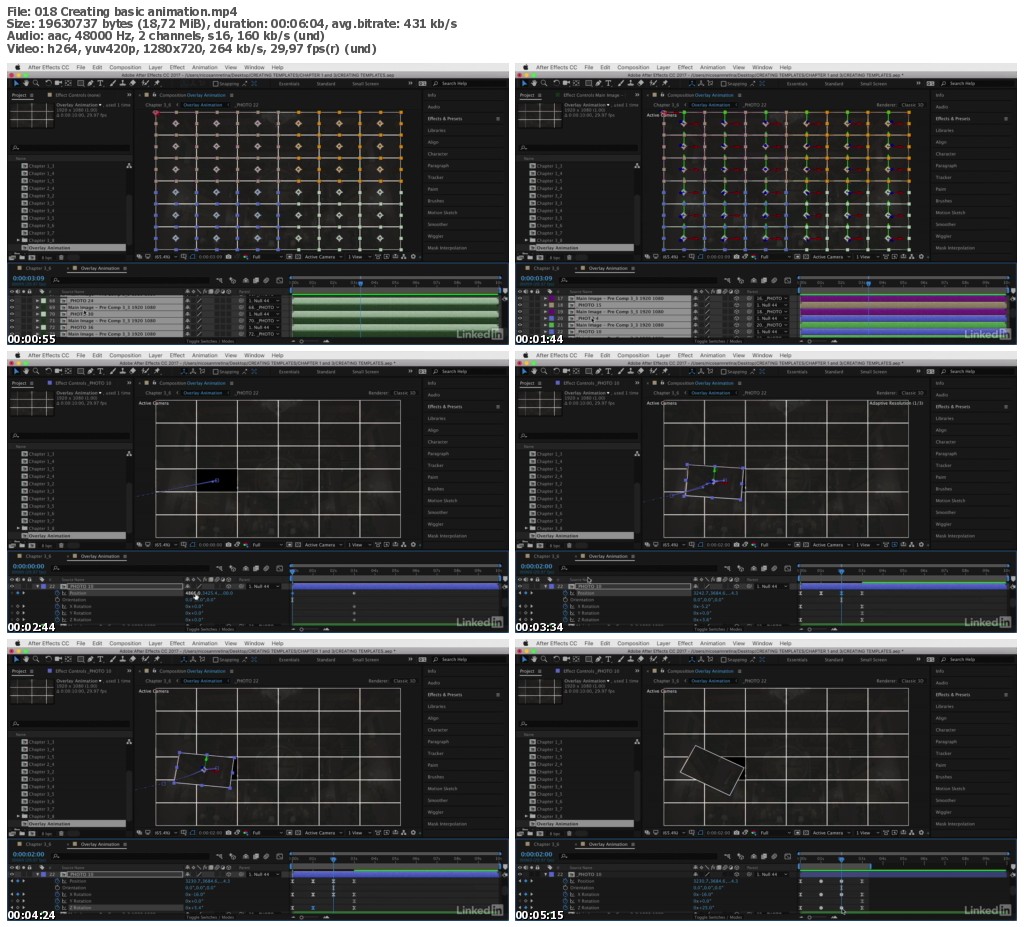
Task: Click project flowchart icon in the 00:01:44 frame
Action: 637,166
